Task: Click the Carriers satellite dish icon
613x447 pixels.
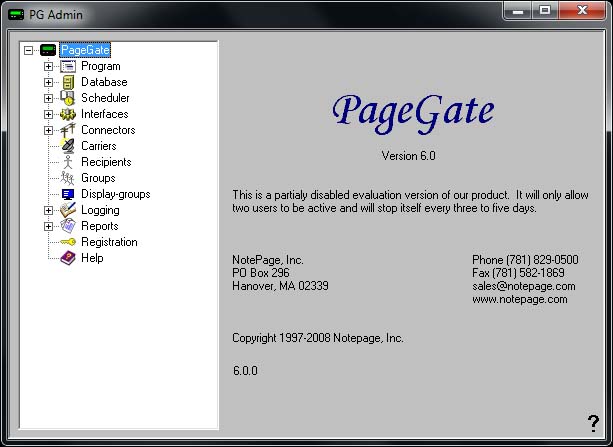Action: tap(68, 146)
